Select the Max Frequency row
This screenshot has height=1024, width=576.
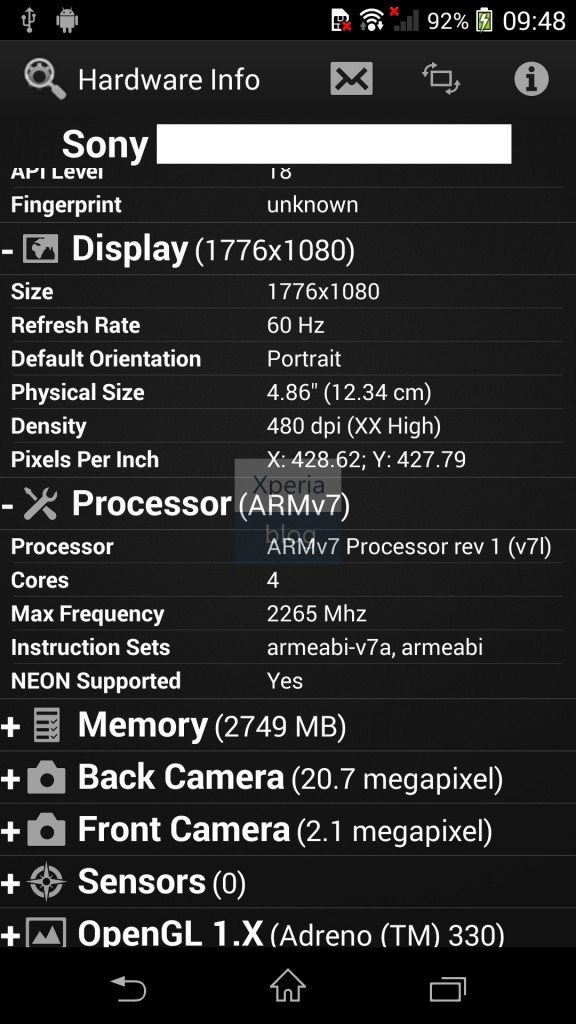[x=286, y=614]
